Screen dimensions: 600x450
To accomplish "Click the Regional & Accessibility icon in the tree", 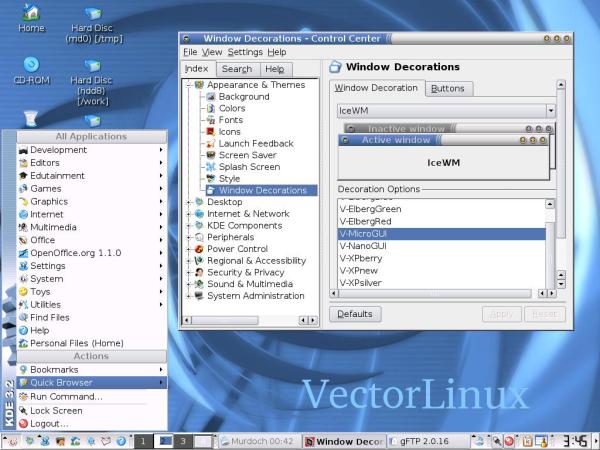I will [199, 261].
